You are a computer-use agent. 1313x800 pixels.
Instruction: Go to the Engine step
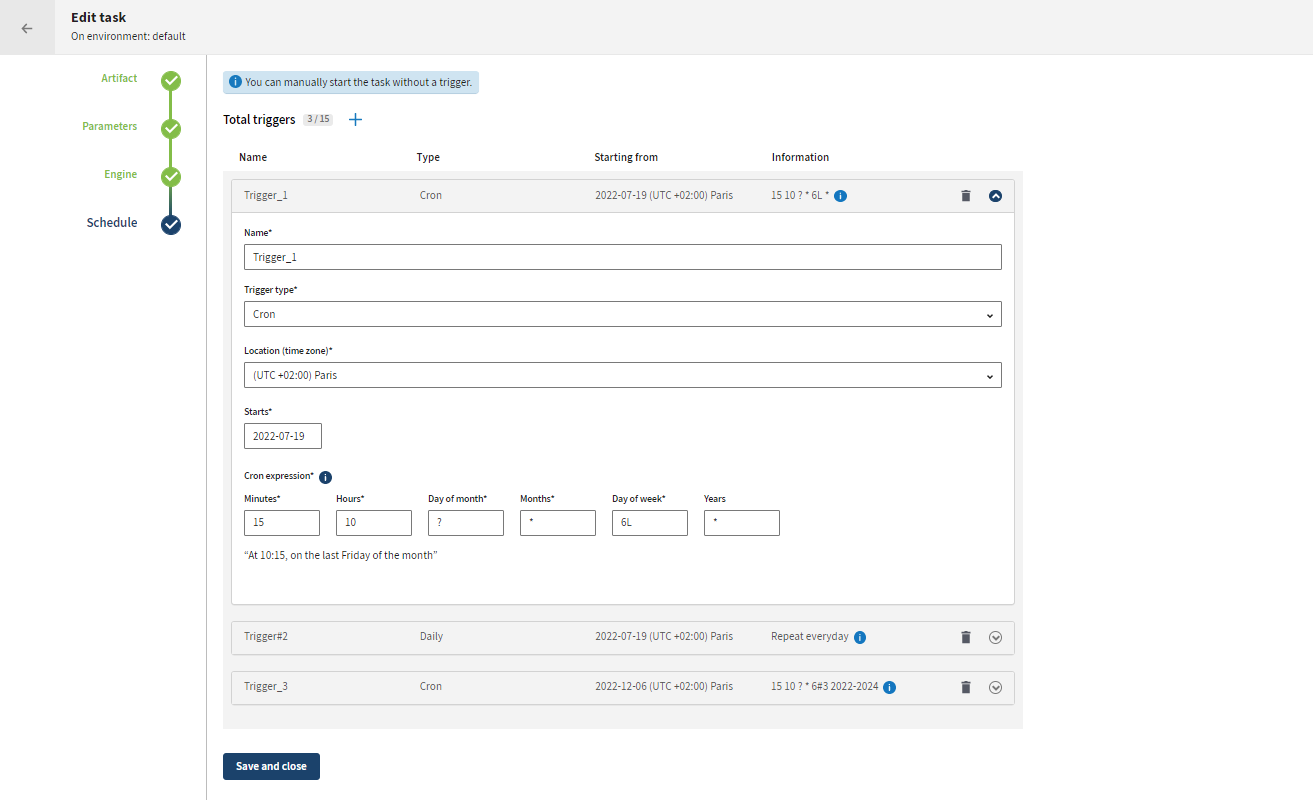(171, 176)
